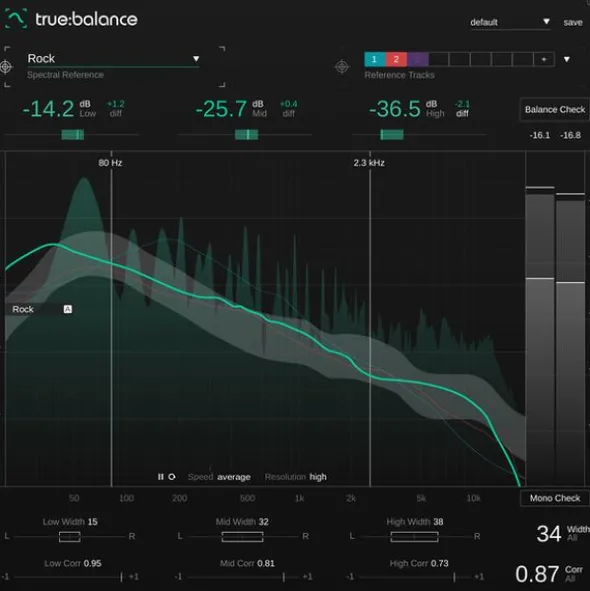Click the High Corr correlation meter
The height and width of the screenshot is (591, 590).
click(414, 577)
